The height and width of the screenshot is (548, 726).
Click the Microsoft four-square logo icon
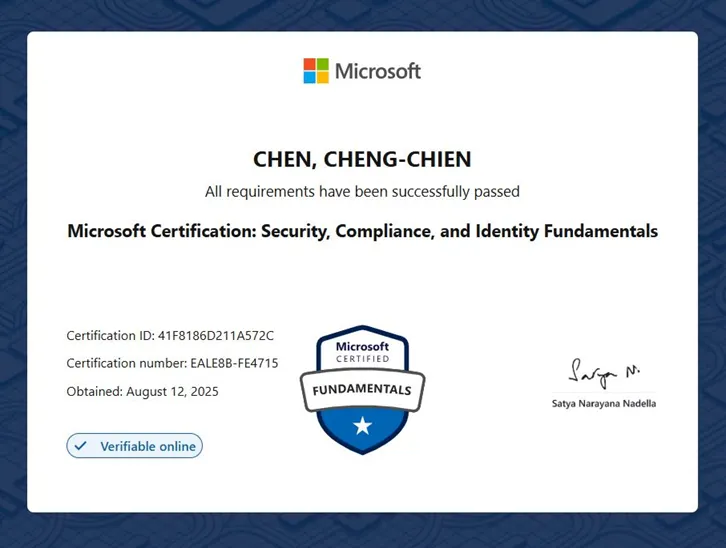pos(316,71)
